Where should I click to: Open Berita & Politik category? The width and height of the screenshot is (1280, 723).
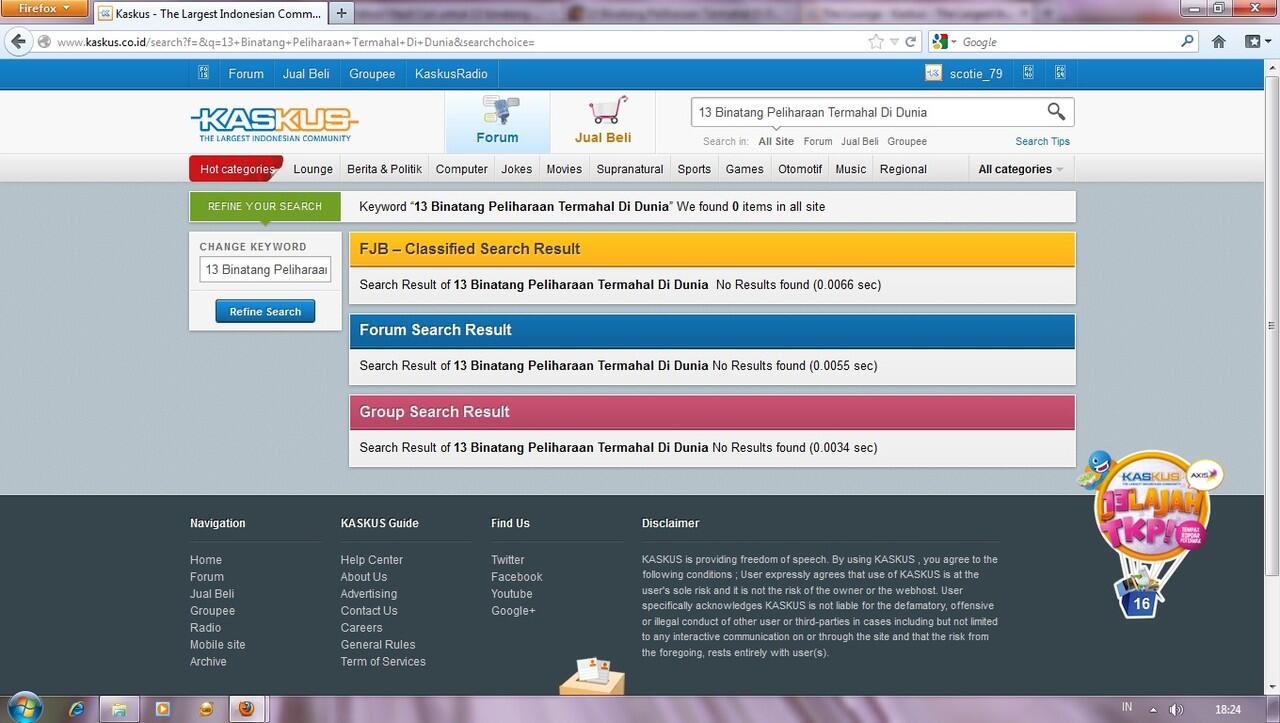[384, 169]
